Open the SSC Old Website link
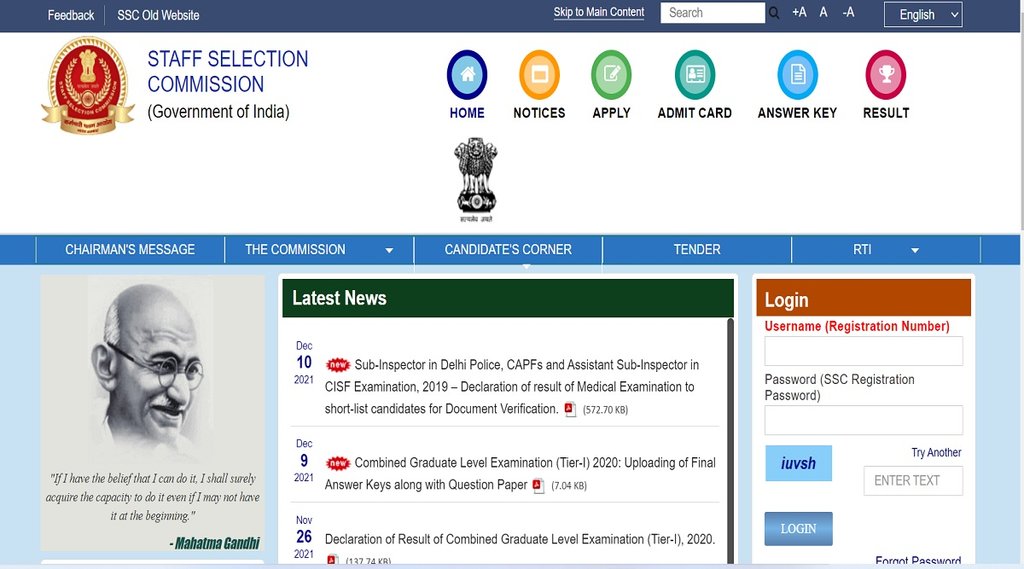The width and height of the screenshot is (1024, 569). pos(158,15)
